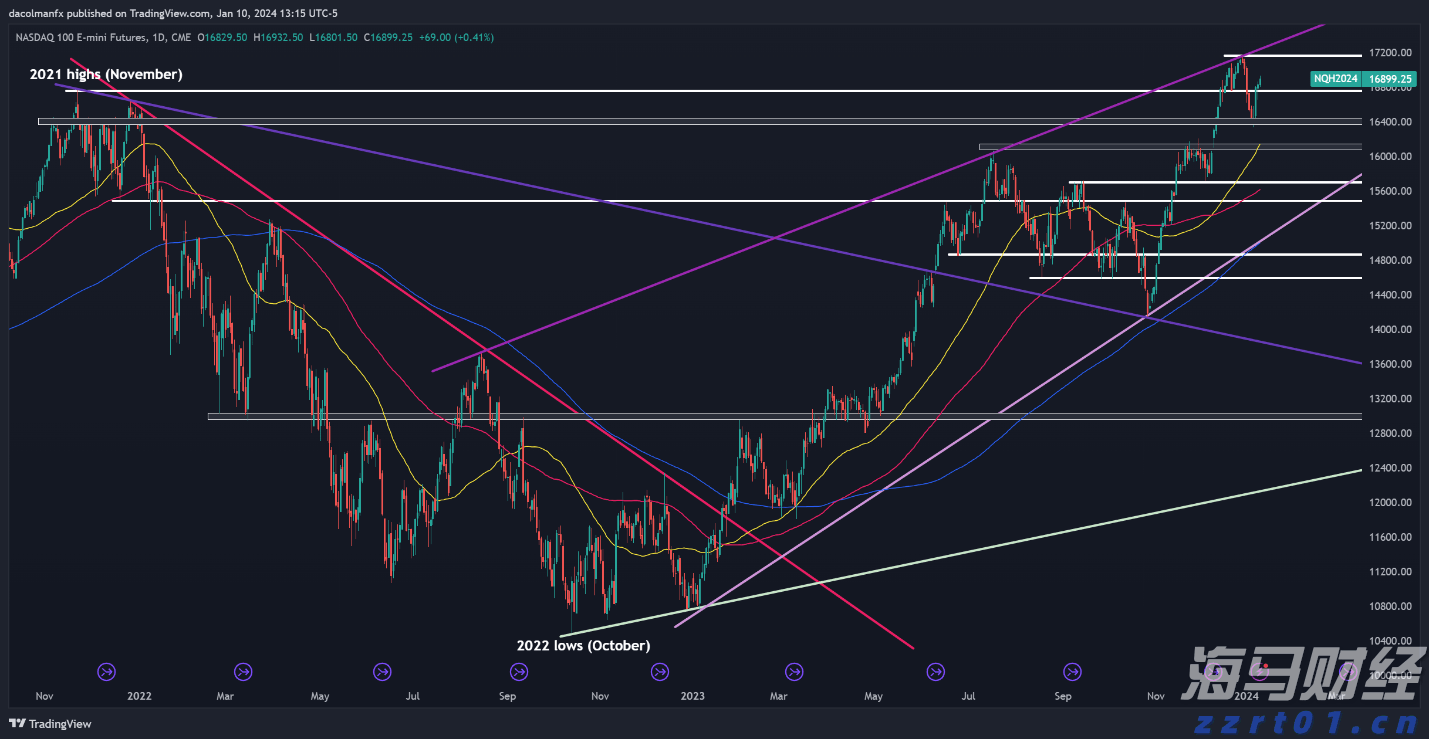
Task: Select the event marker icon before Jul 2022
Action: [x=382, y=671]
